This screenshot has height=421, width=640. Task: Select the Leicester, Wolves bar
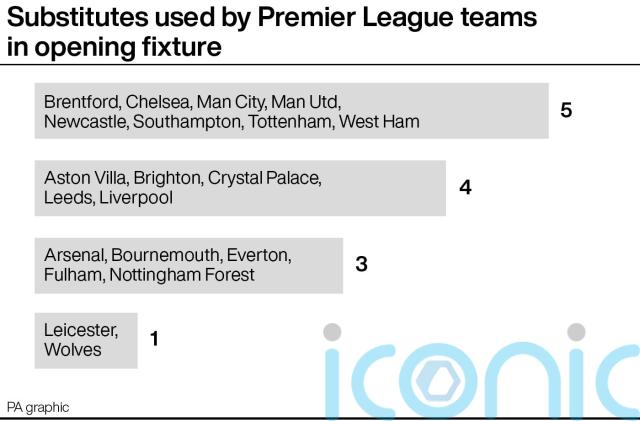pyautogui.click(x=86, y=341)
